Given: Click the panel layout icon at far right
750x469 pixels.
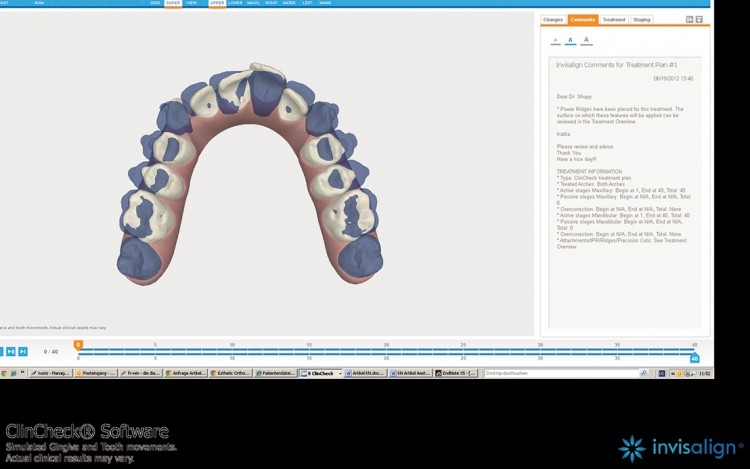Looking at the screenshot, I should click(699, 20).
